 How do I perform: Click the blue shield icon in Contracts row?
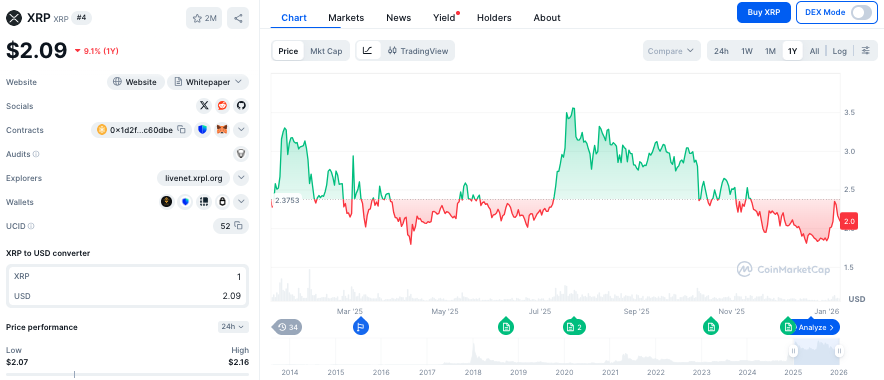point(203,130)
